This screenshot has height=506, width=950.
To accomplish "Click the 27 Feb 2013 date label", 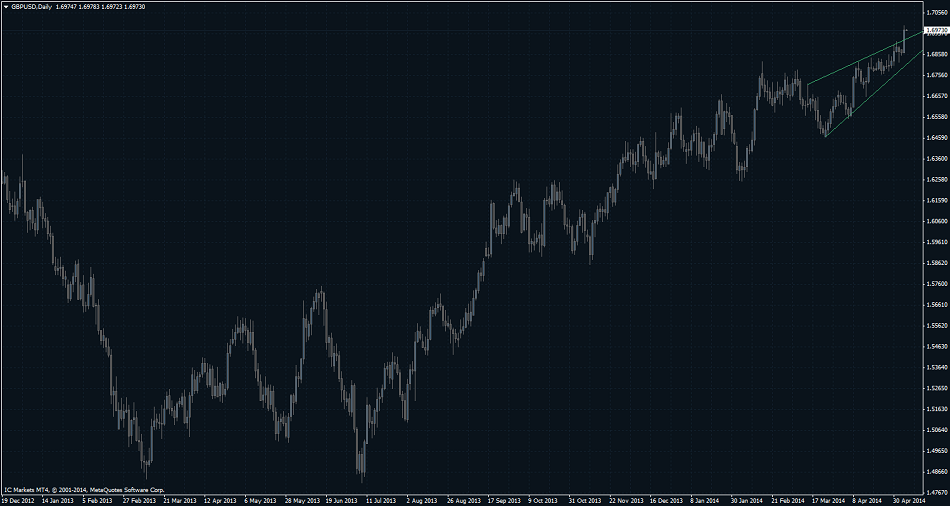I will (x=138, y=500).
